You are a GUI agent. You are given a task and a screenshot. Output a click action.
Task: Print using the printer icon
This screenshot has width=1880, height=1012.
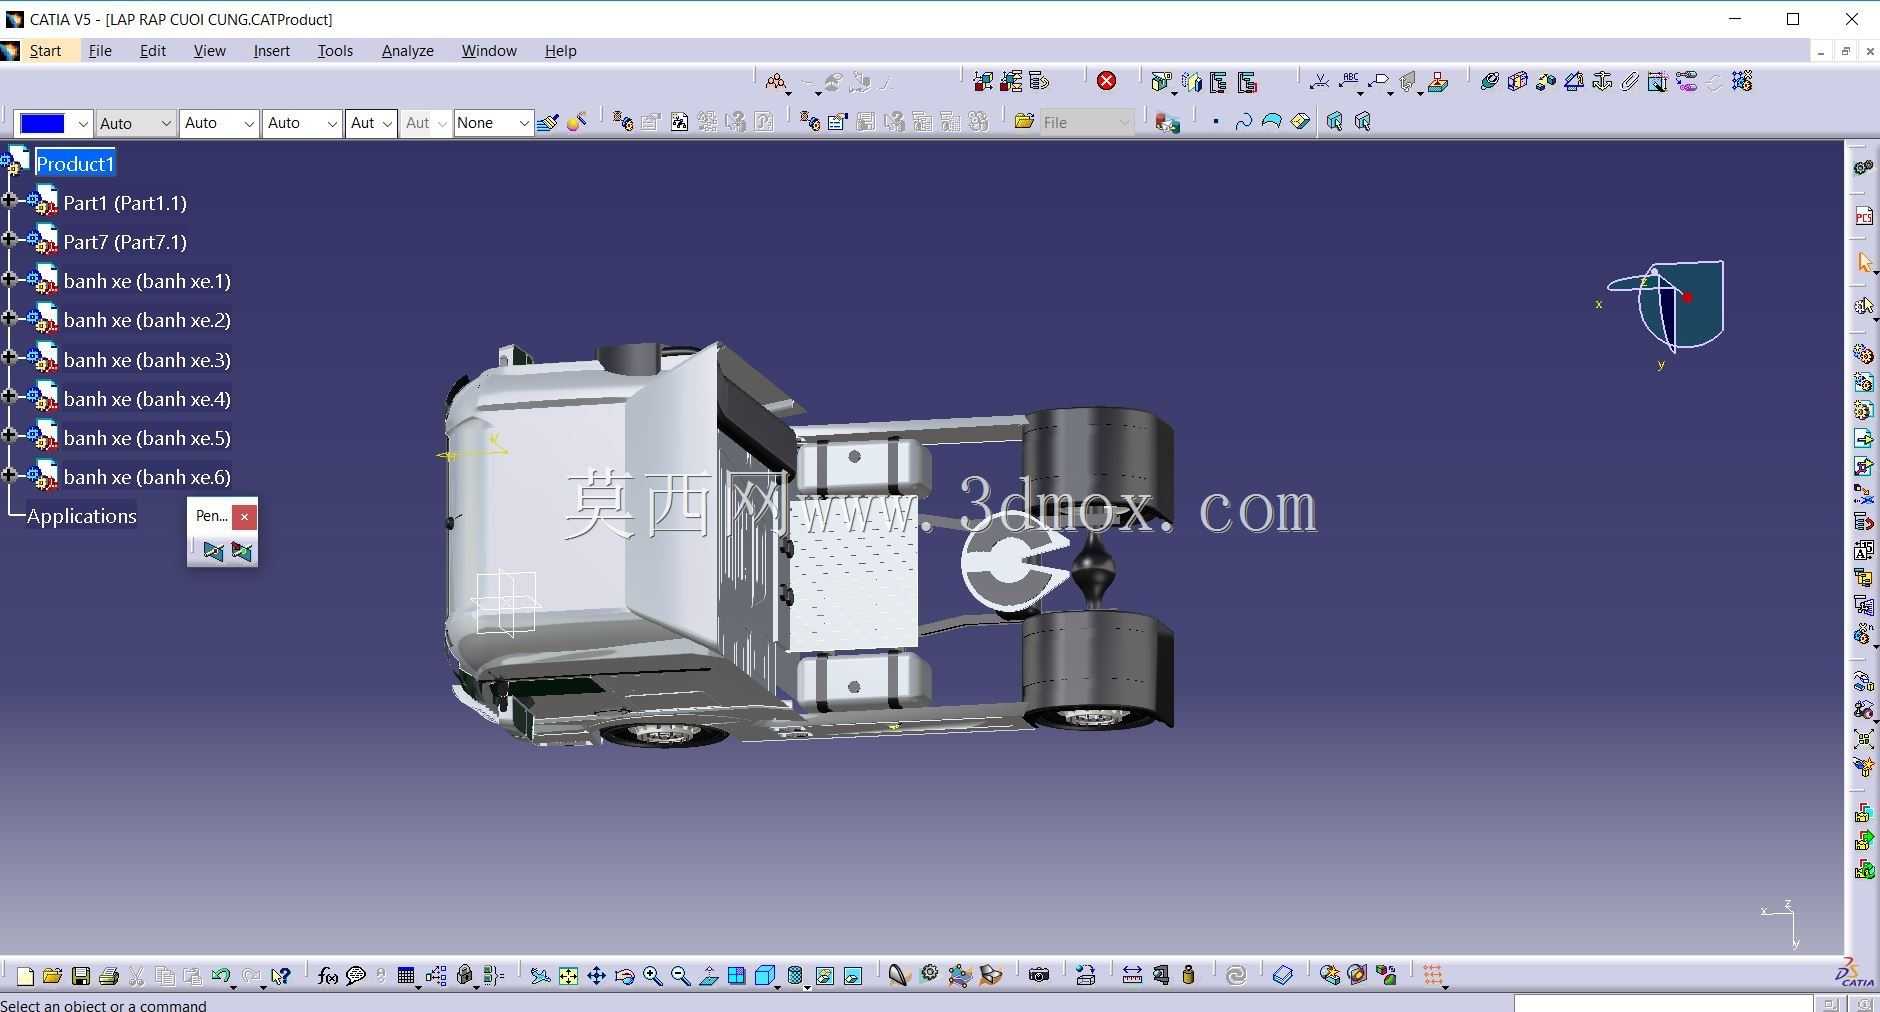point(109,976)
